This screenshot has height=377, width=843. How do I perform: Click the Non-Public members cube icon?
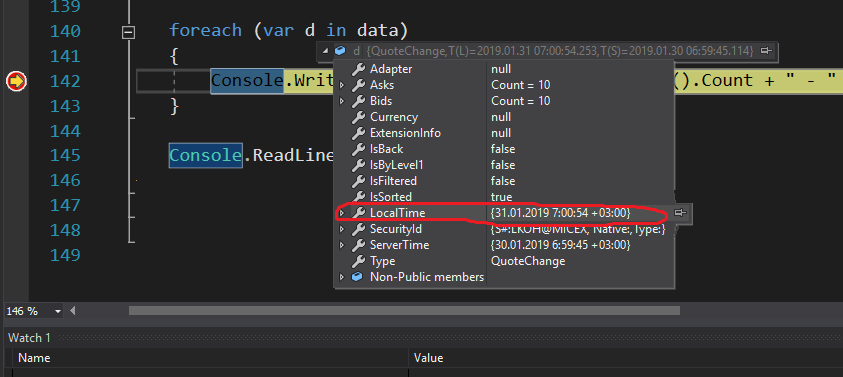click(357, 277)
